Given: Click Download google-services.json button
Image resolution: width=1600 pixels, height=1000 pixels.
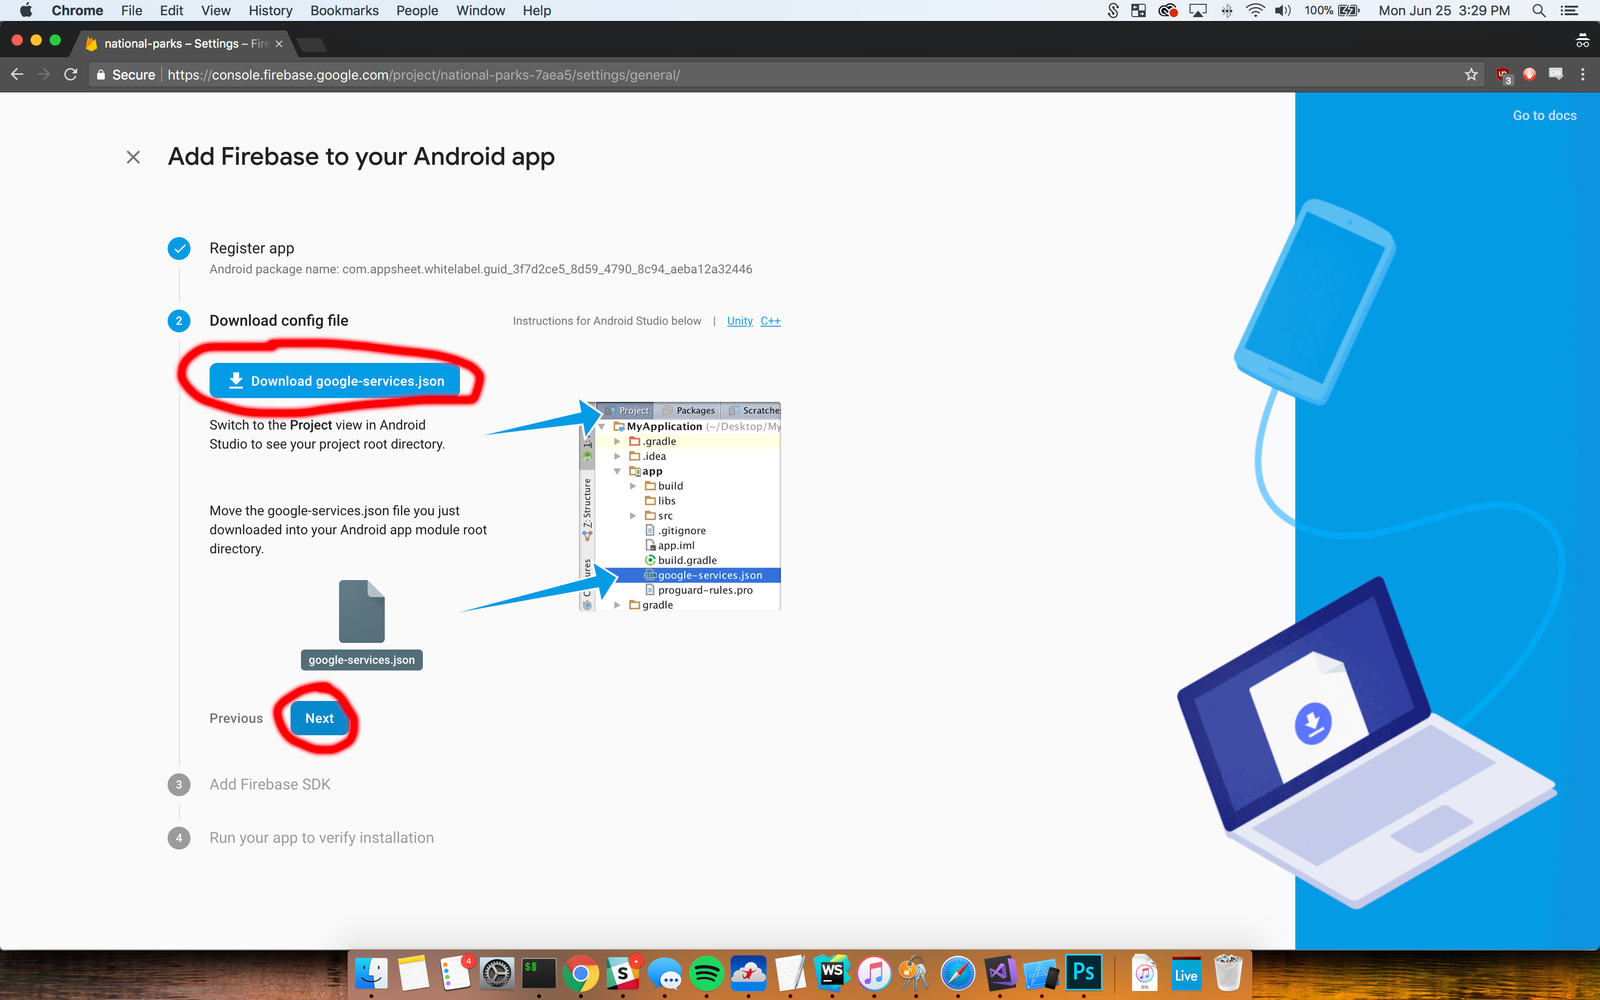Looking at the screenshot, I should [x=335, y=381].
